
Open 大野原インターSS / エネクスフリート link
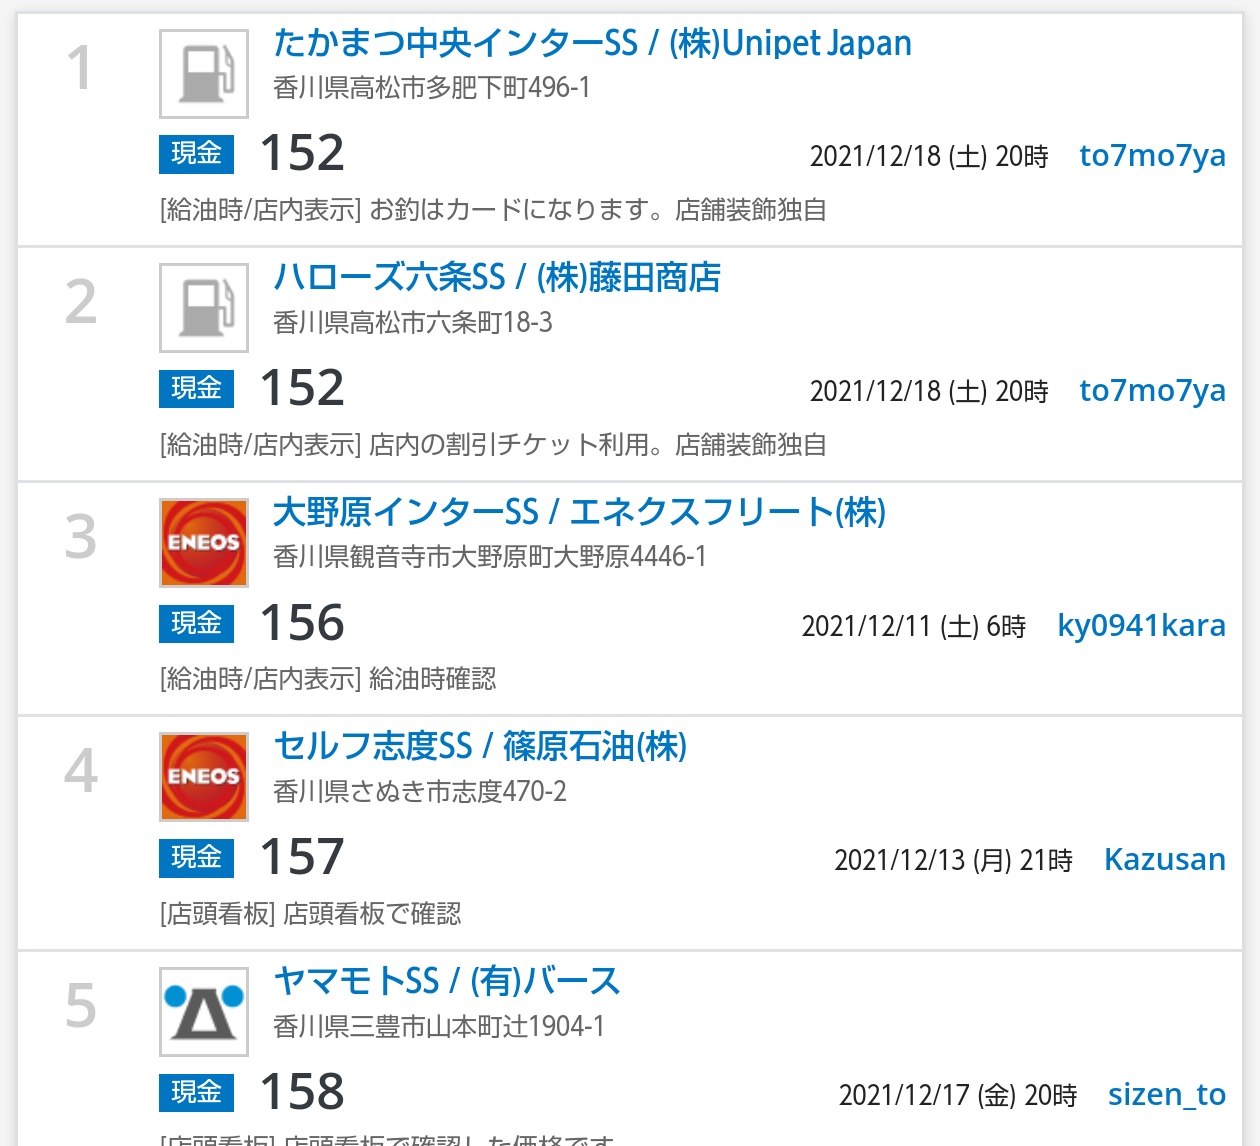coord(579,512)
